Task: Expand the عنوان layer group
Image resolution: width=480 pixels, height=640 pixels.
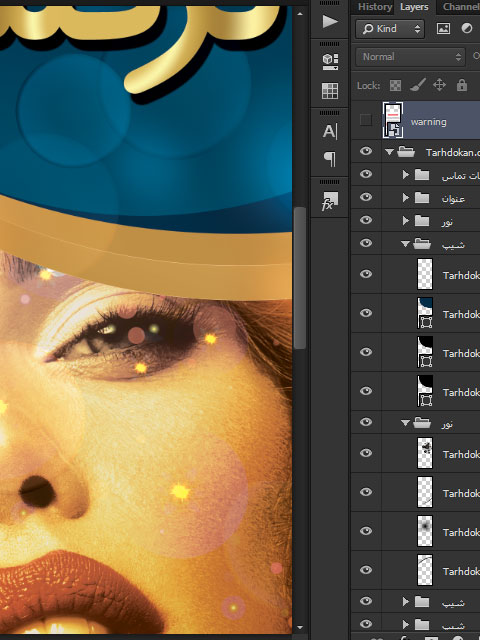Action: (x=405, y=198)
